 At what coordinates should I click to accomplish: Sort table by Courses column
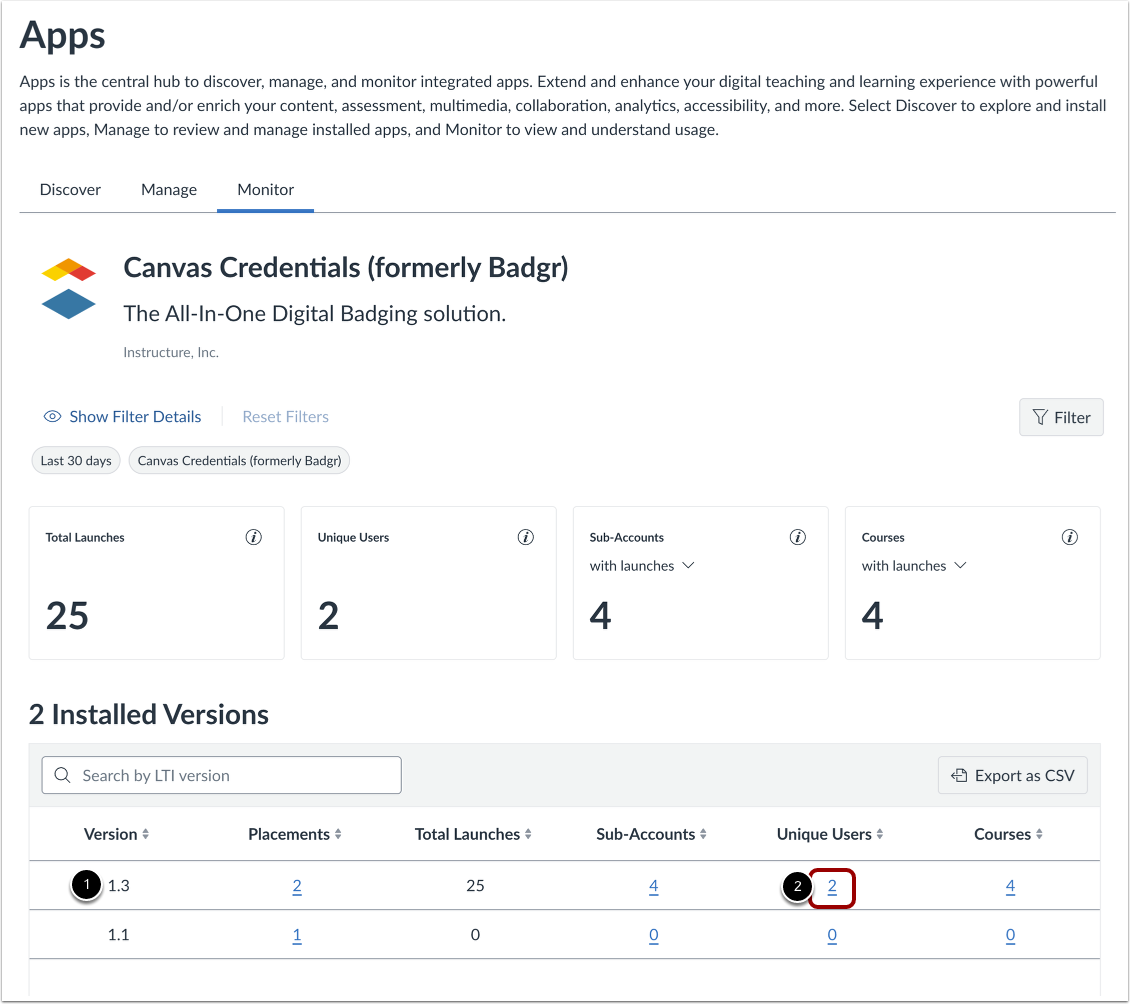pyautogui.click(x=1008, y=834)
